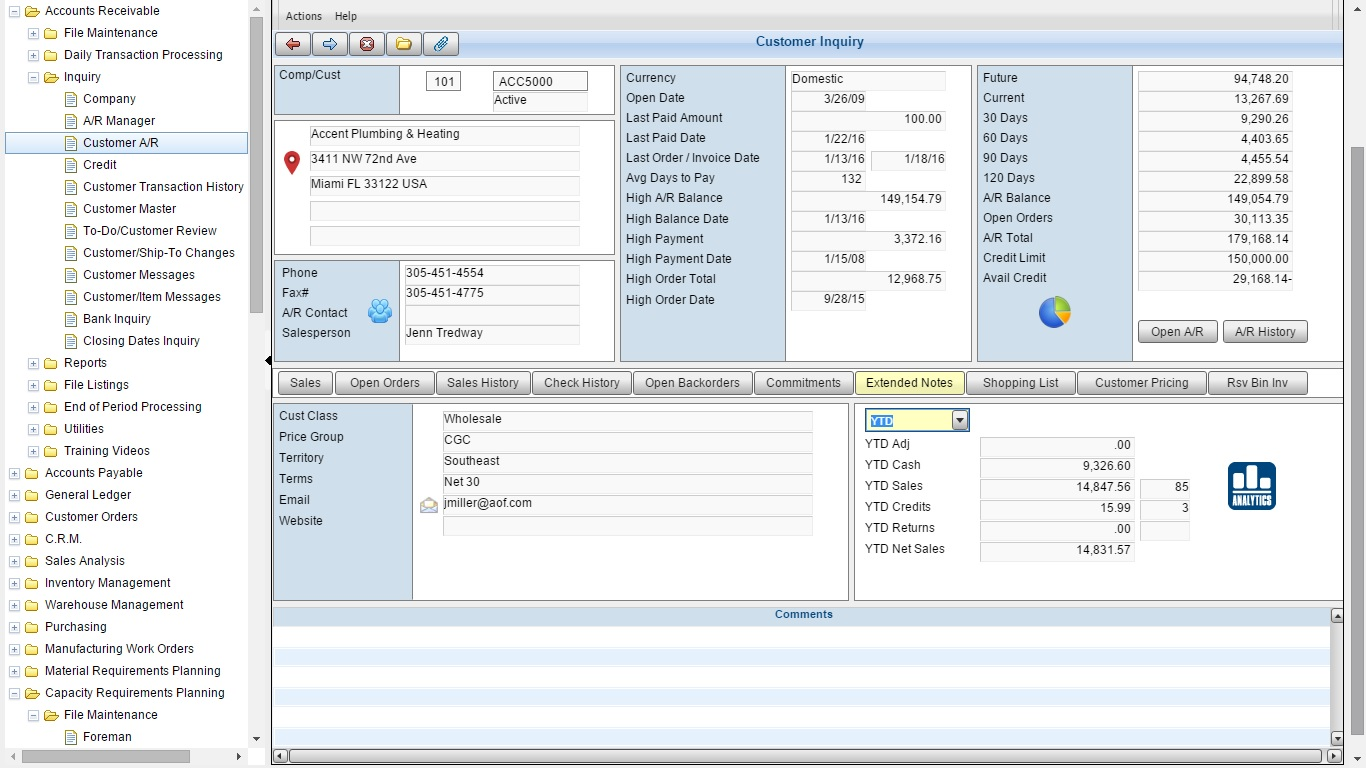Switch to the Sales History tab
1366x768 pixels.
(482, 383)
